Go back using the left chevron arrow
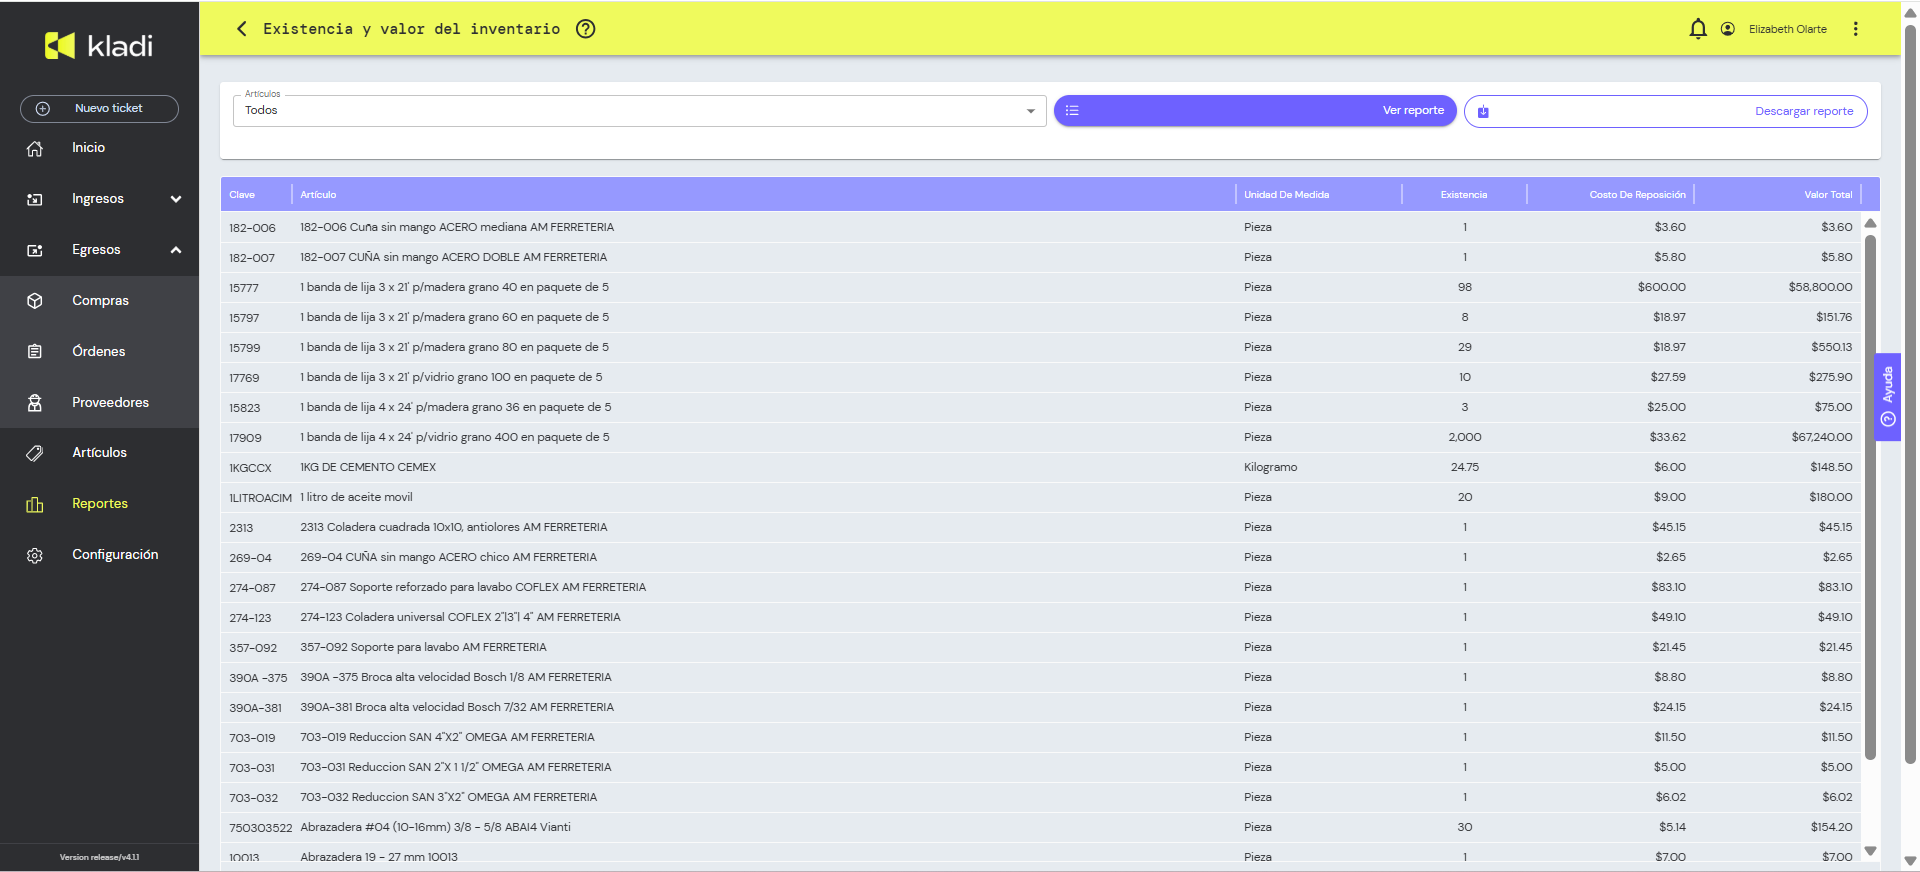This screenshot has height=872, width=1920. click(x=241, y=29)
